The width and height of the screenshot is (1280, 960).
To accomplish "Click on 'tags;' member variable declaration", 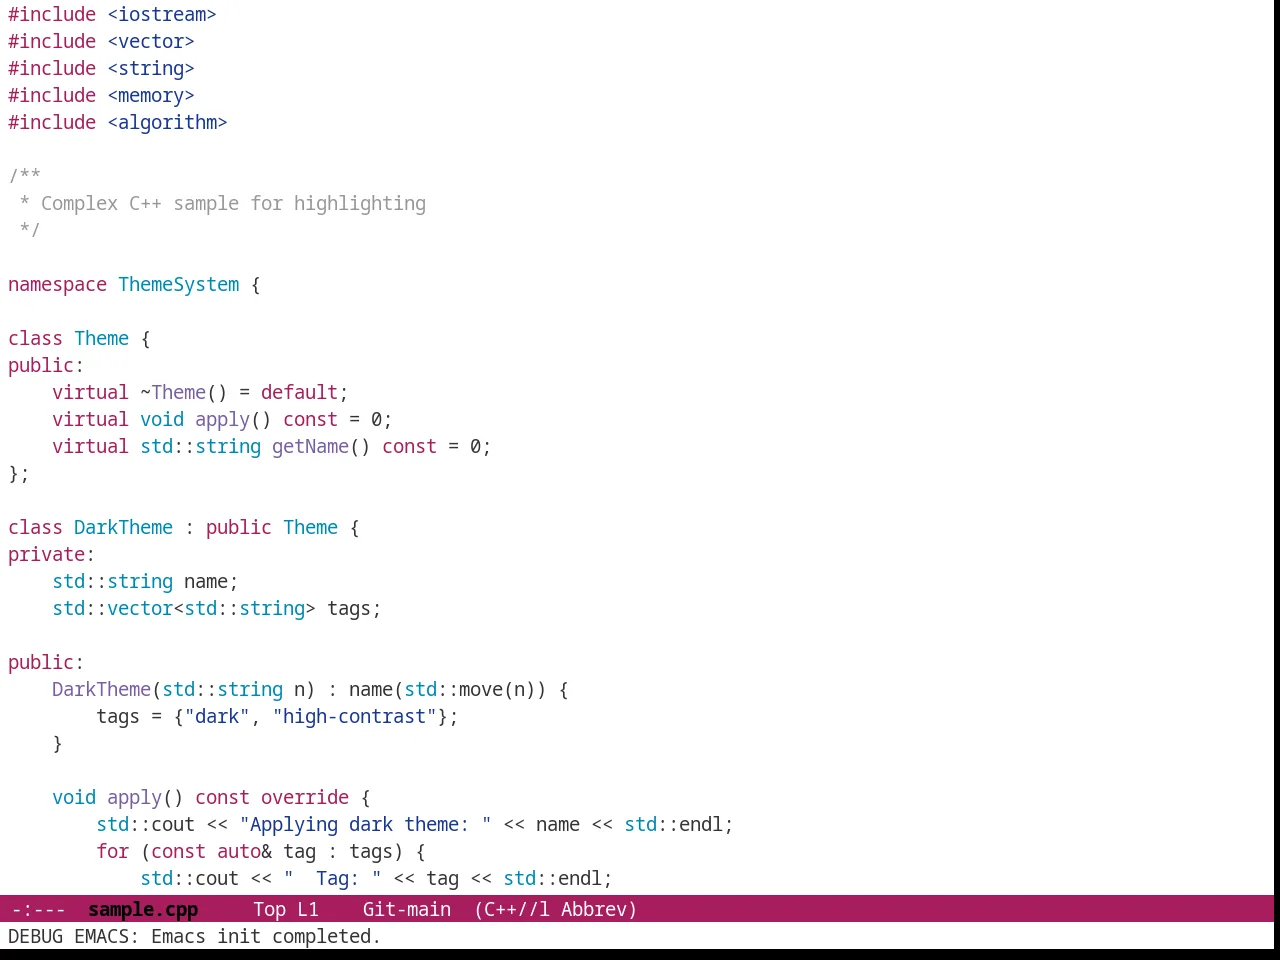I will pyautogui.click(x=354, y=608).
